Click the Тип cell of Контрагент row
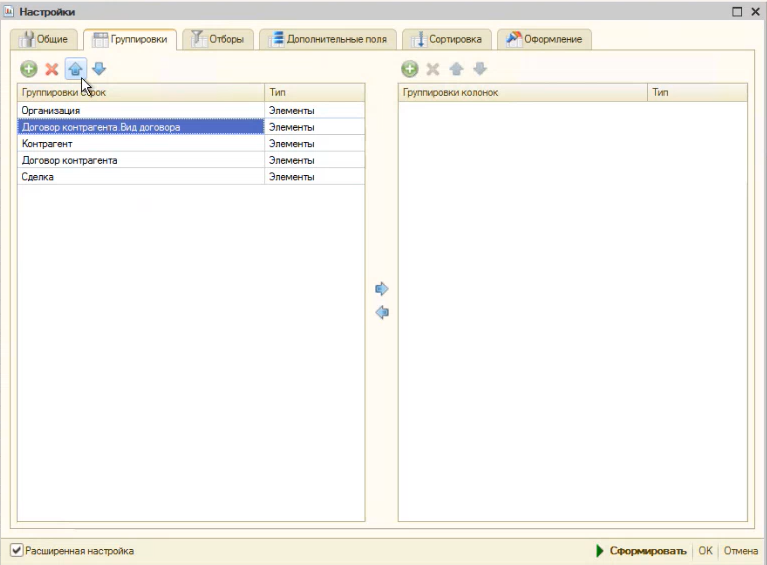 click(x=314, y=143)
